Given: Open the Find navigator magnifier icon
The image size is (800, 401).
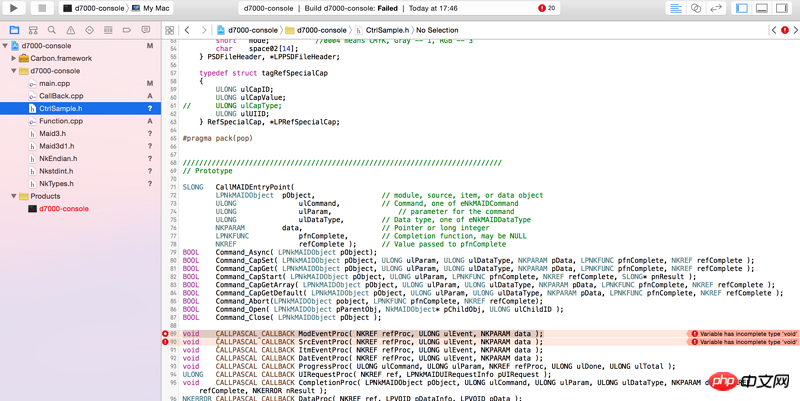Looking at the screenshot, I should 52,31.
